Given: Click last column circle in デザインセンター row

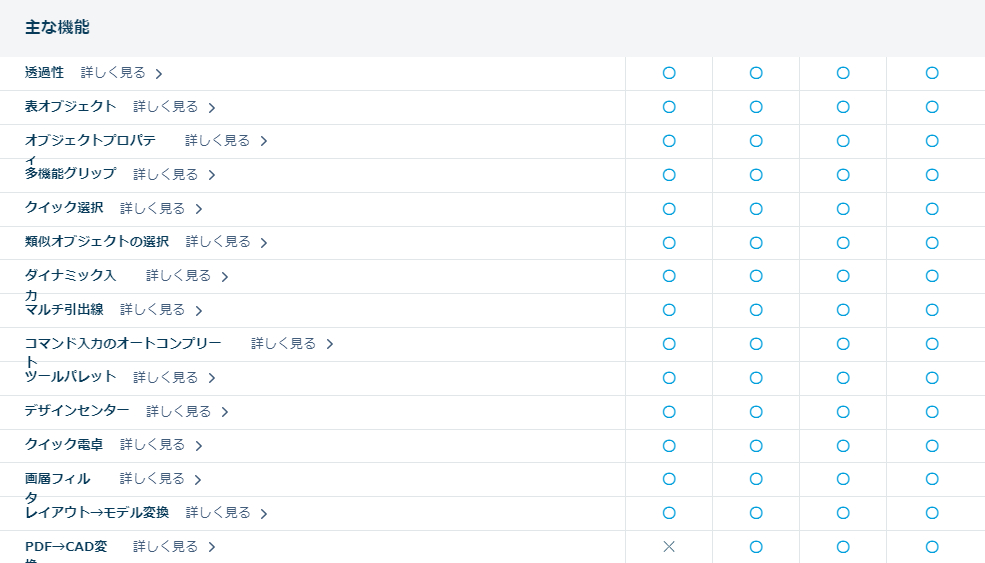Looking at the screenshot, I should (932, 412).
